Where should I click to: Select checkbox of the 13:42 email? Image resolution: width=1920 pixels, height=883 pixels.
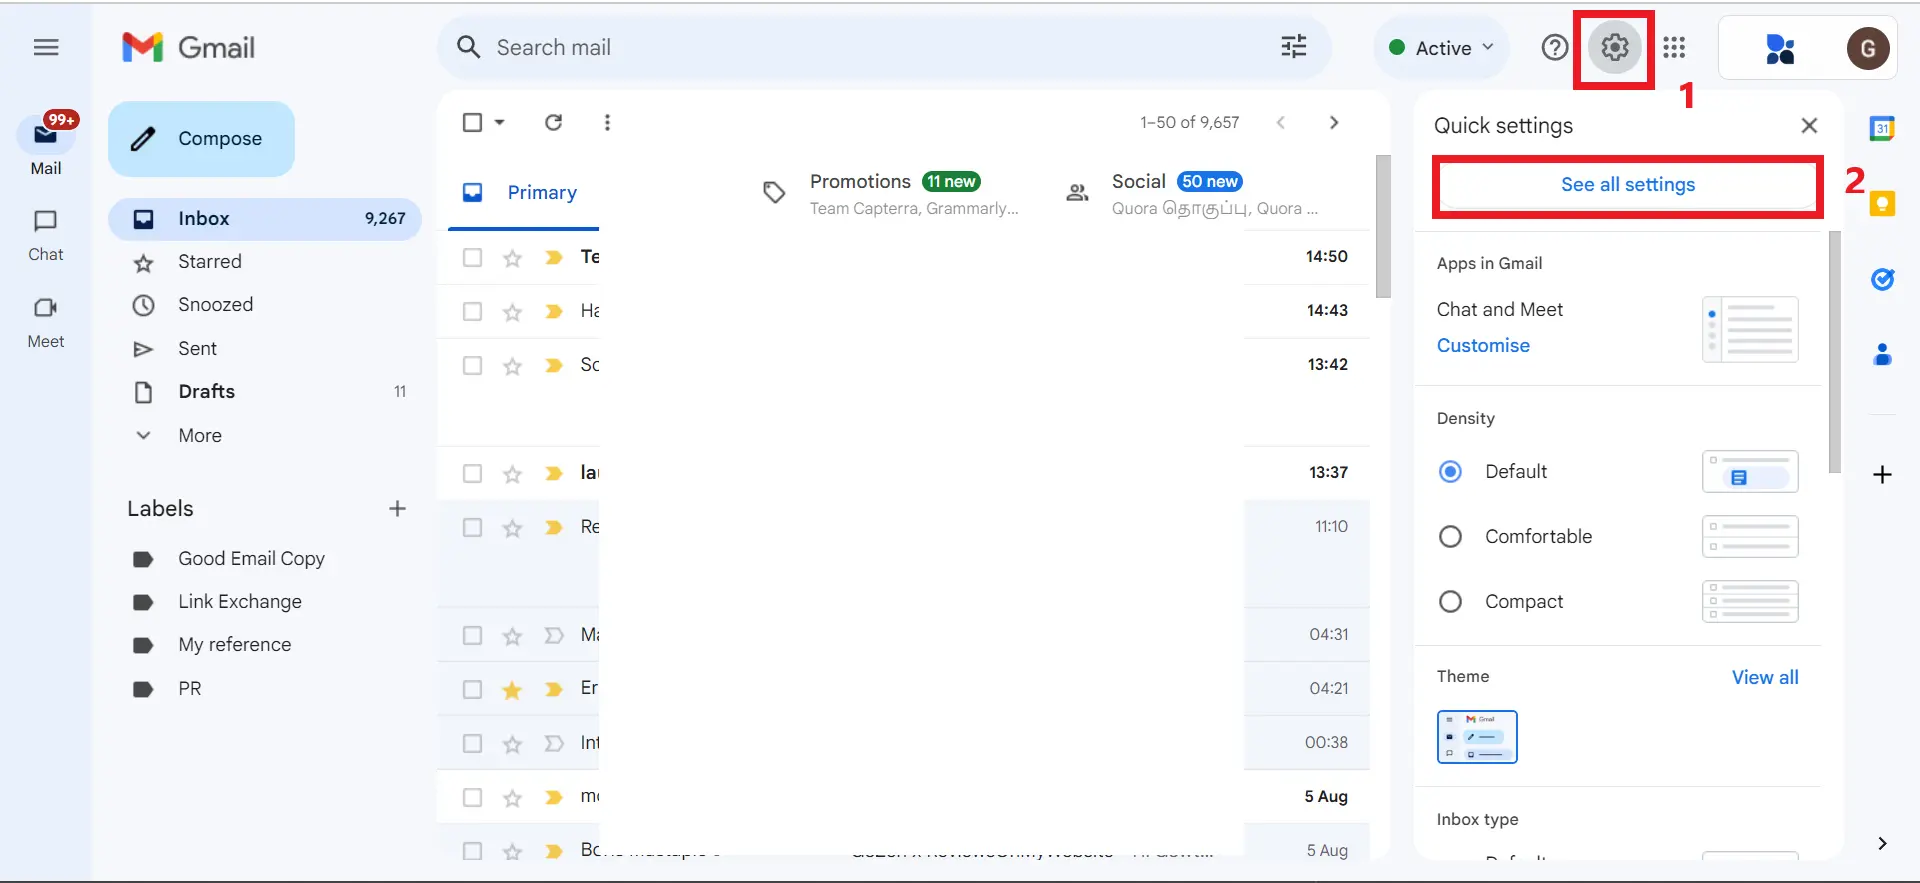[x=472, y=365]
